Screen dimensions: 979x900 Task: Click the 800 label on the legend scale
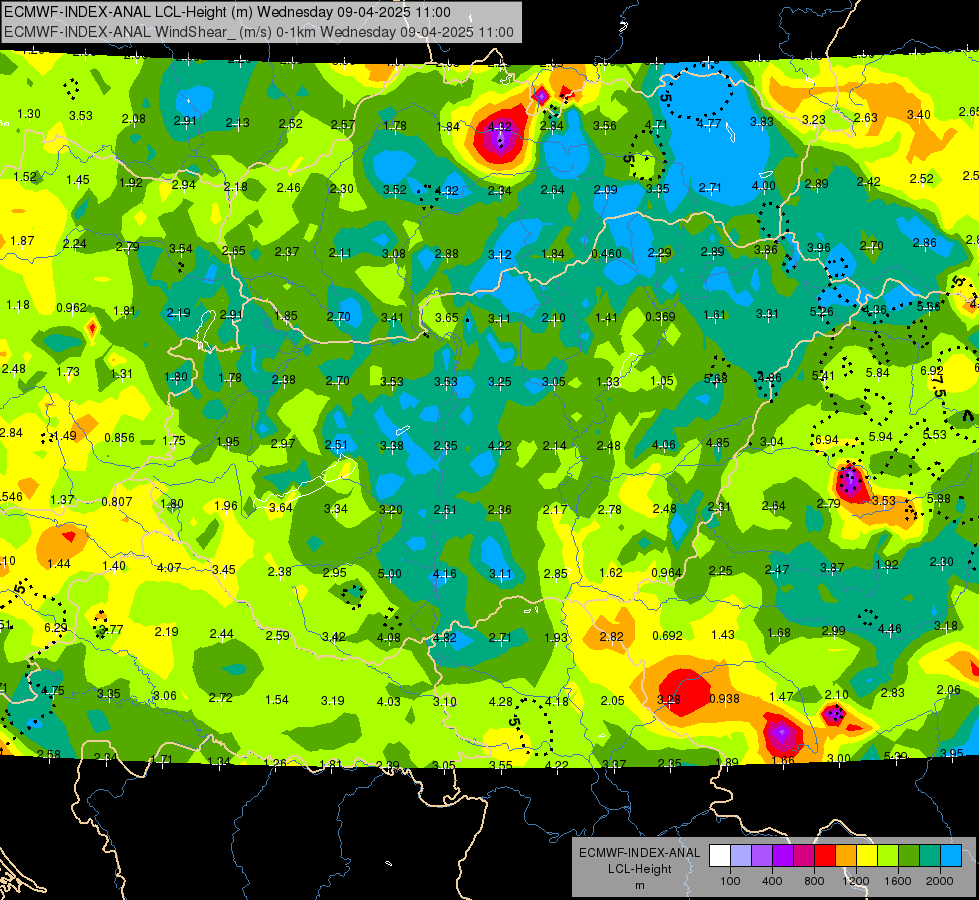(814, 881)
